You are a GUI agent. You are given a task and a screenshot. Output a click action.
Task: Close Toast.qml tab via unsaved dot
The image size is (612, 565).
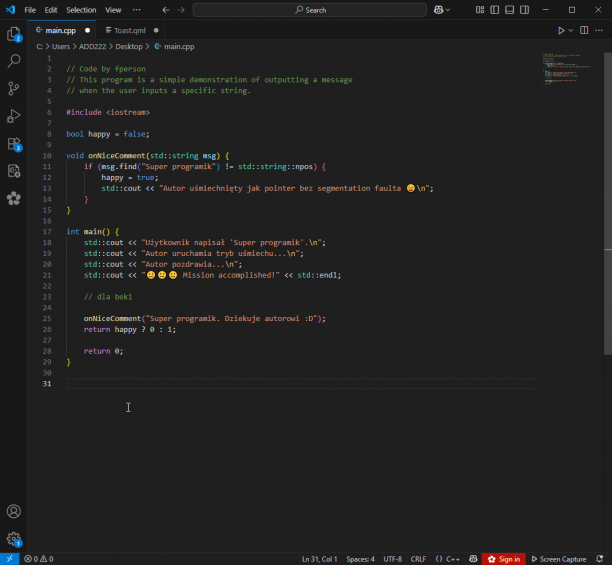coord(156,30)
